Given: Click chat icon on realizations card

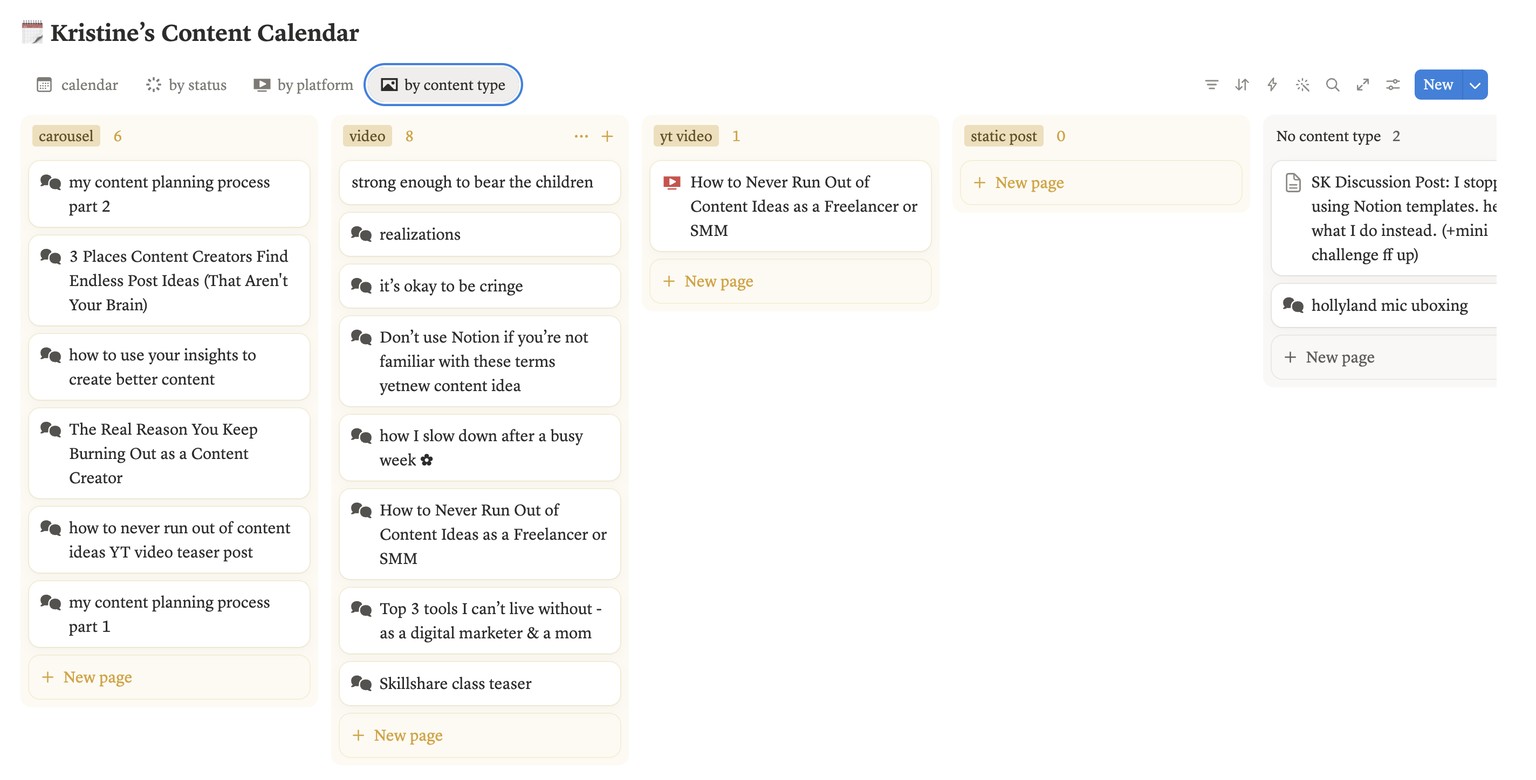Looking at the screenshot, I should pos(361,234).
